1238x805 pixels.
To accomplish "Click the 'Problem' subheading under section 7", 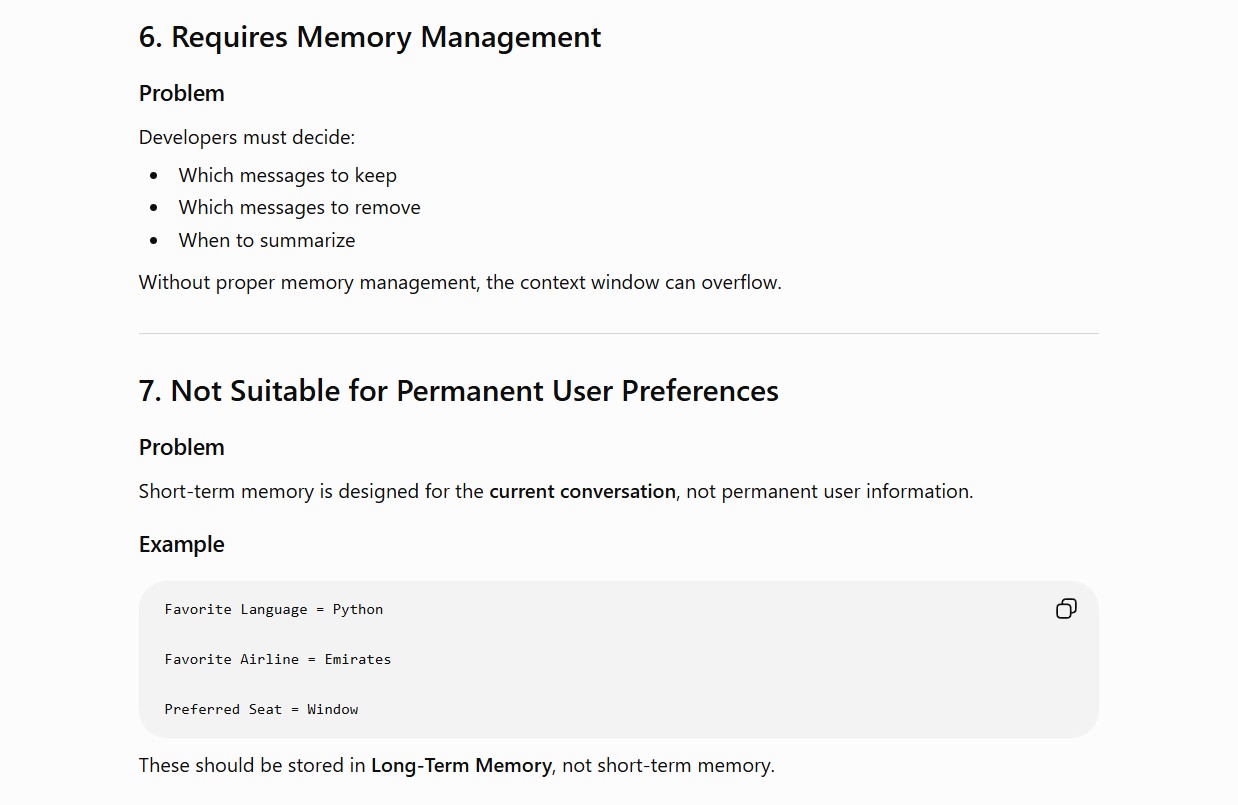I will click(182, 447).
